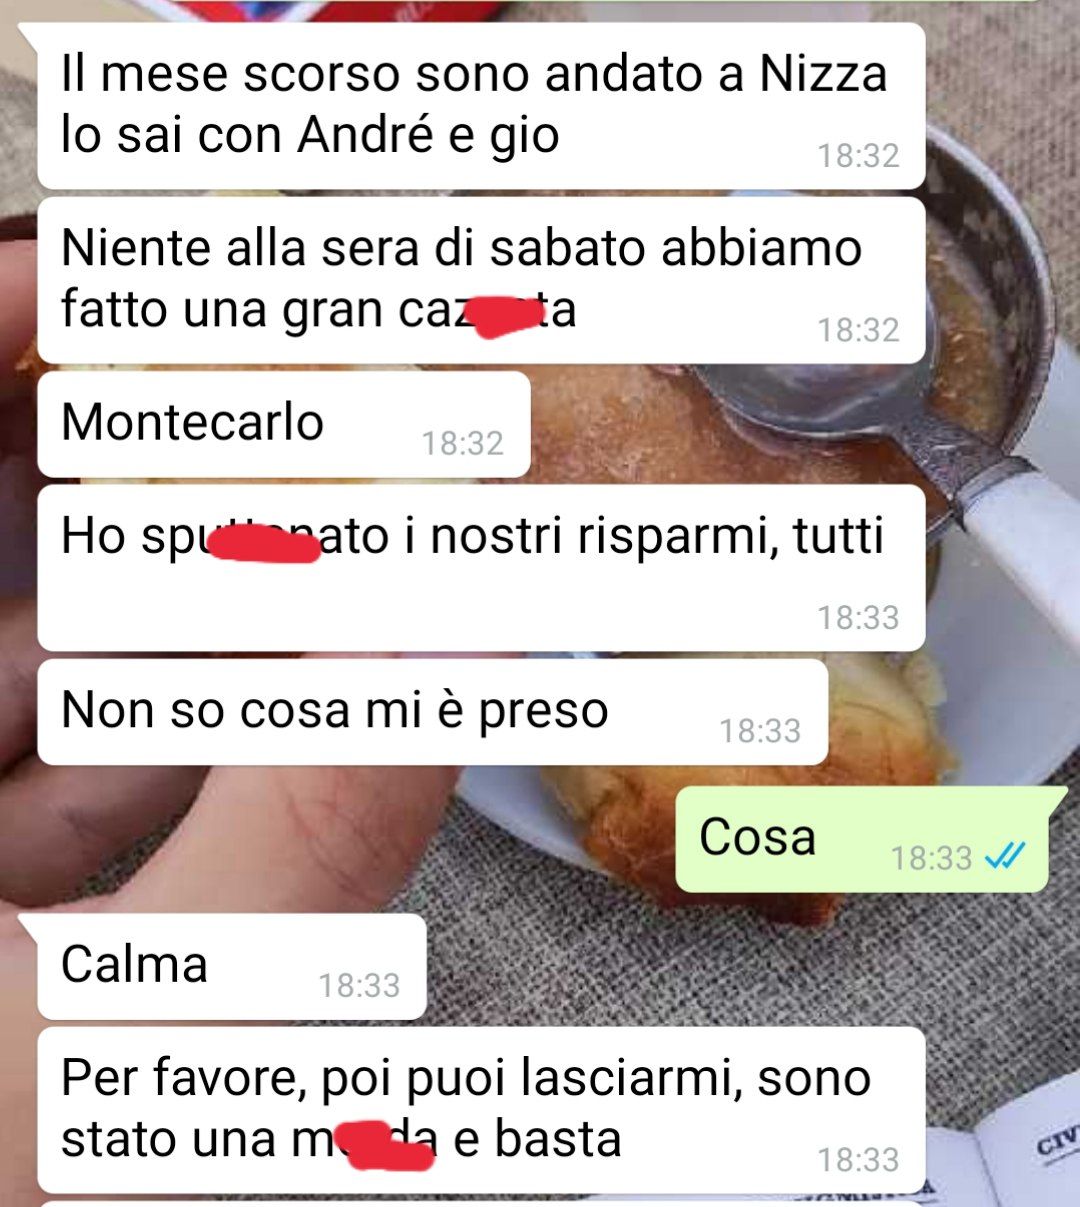Tap the 18:33 timestamp on the risparmi message

tap(858, 618)
